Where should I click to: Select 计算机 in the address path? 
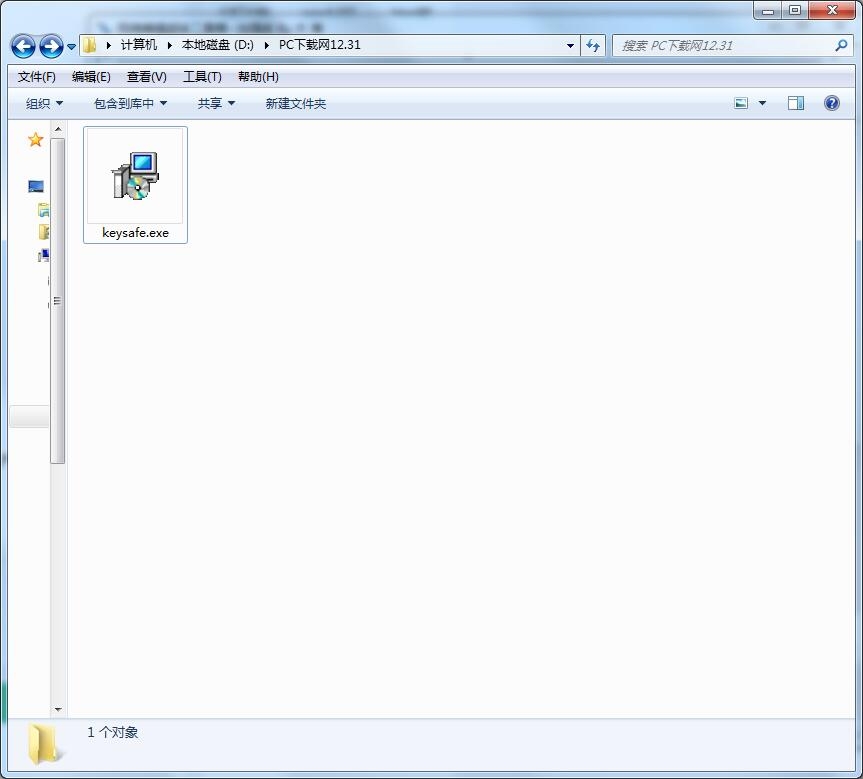[x=139, y=45]
